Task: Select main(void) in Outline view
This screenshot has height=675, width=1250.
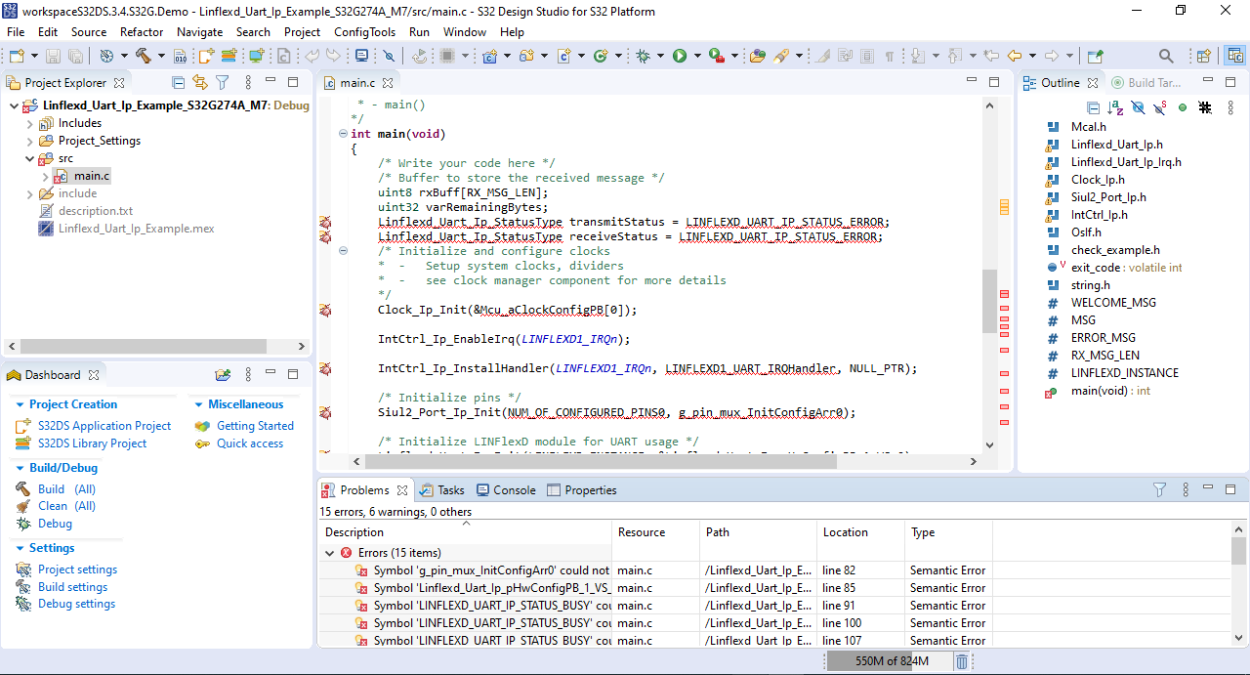Action: (x=1110, y=391)
